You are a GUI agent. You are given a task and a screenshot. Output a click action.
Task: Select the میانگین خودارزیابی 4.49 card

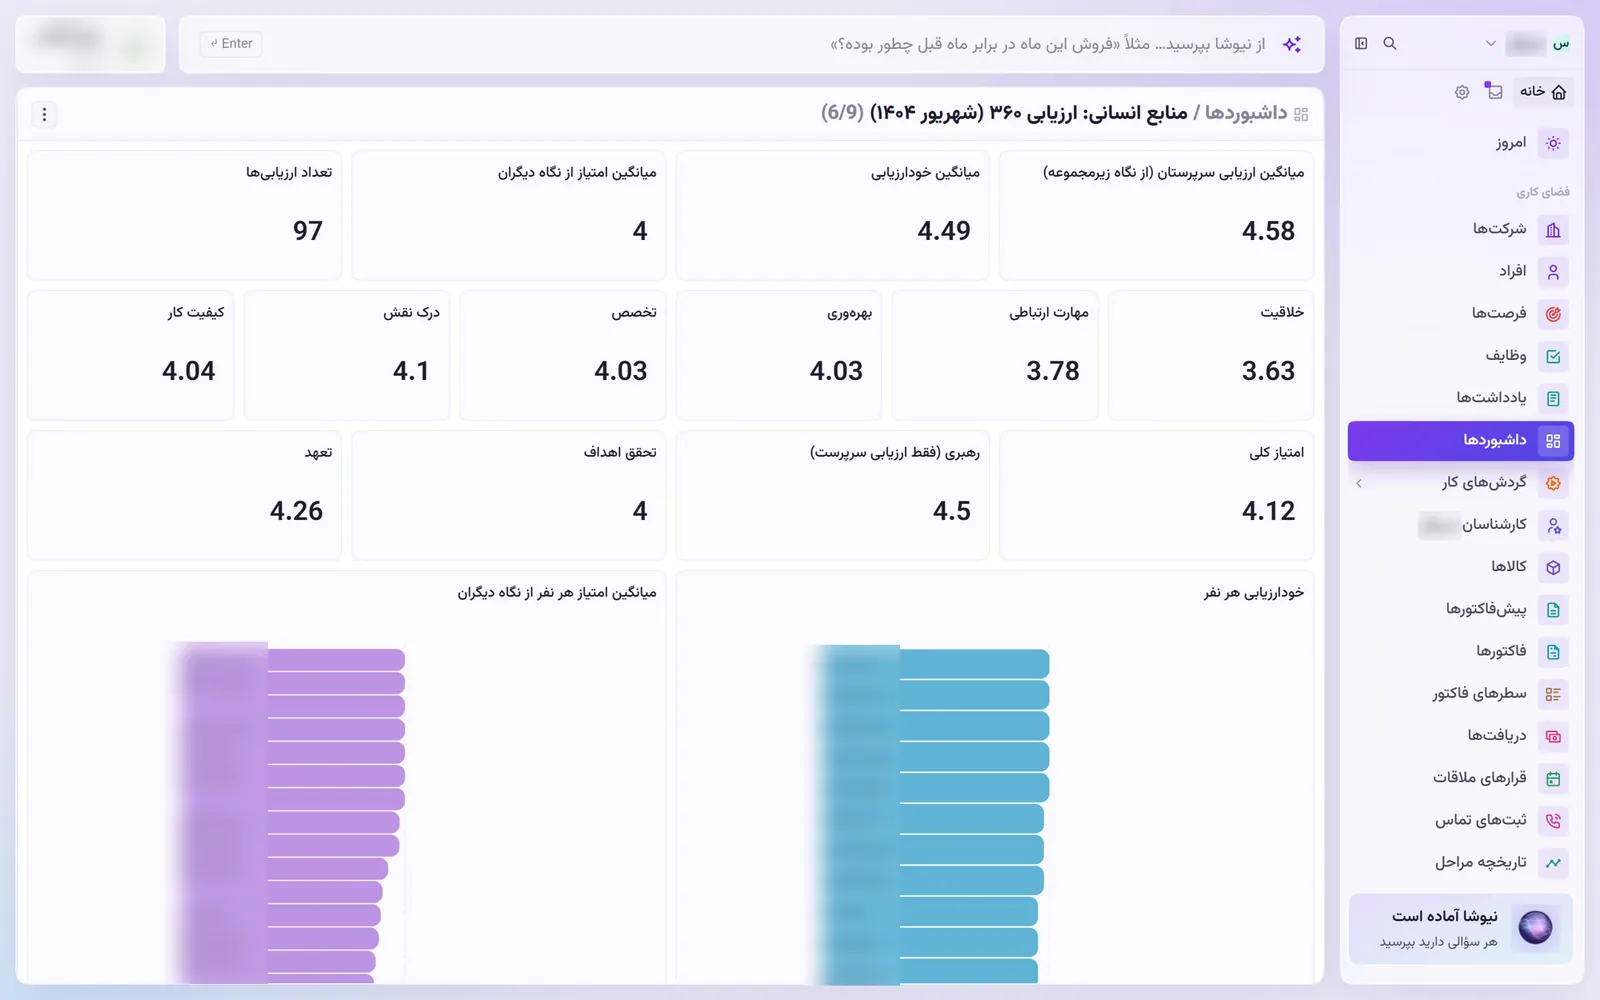(832, 215)
